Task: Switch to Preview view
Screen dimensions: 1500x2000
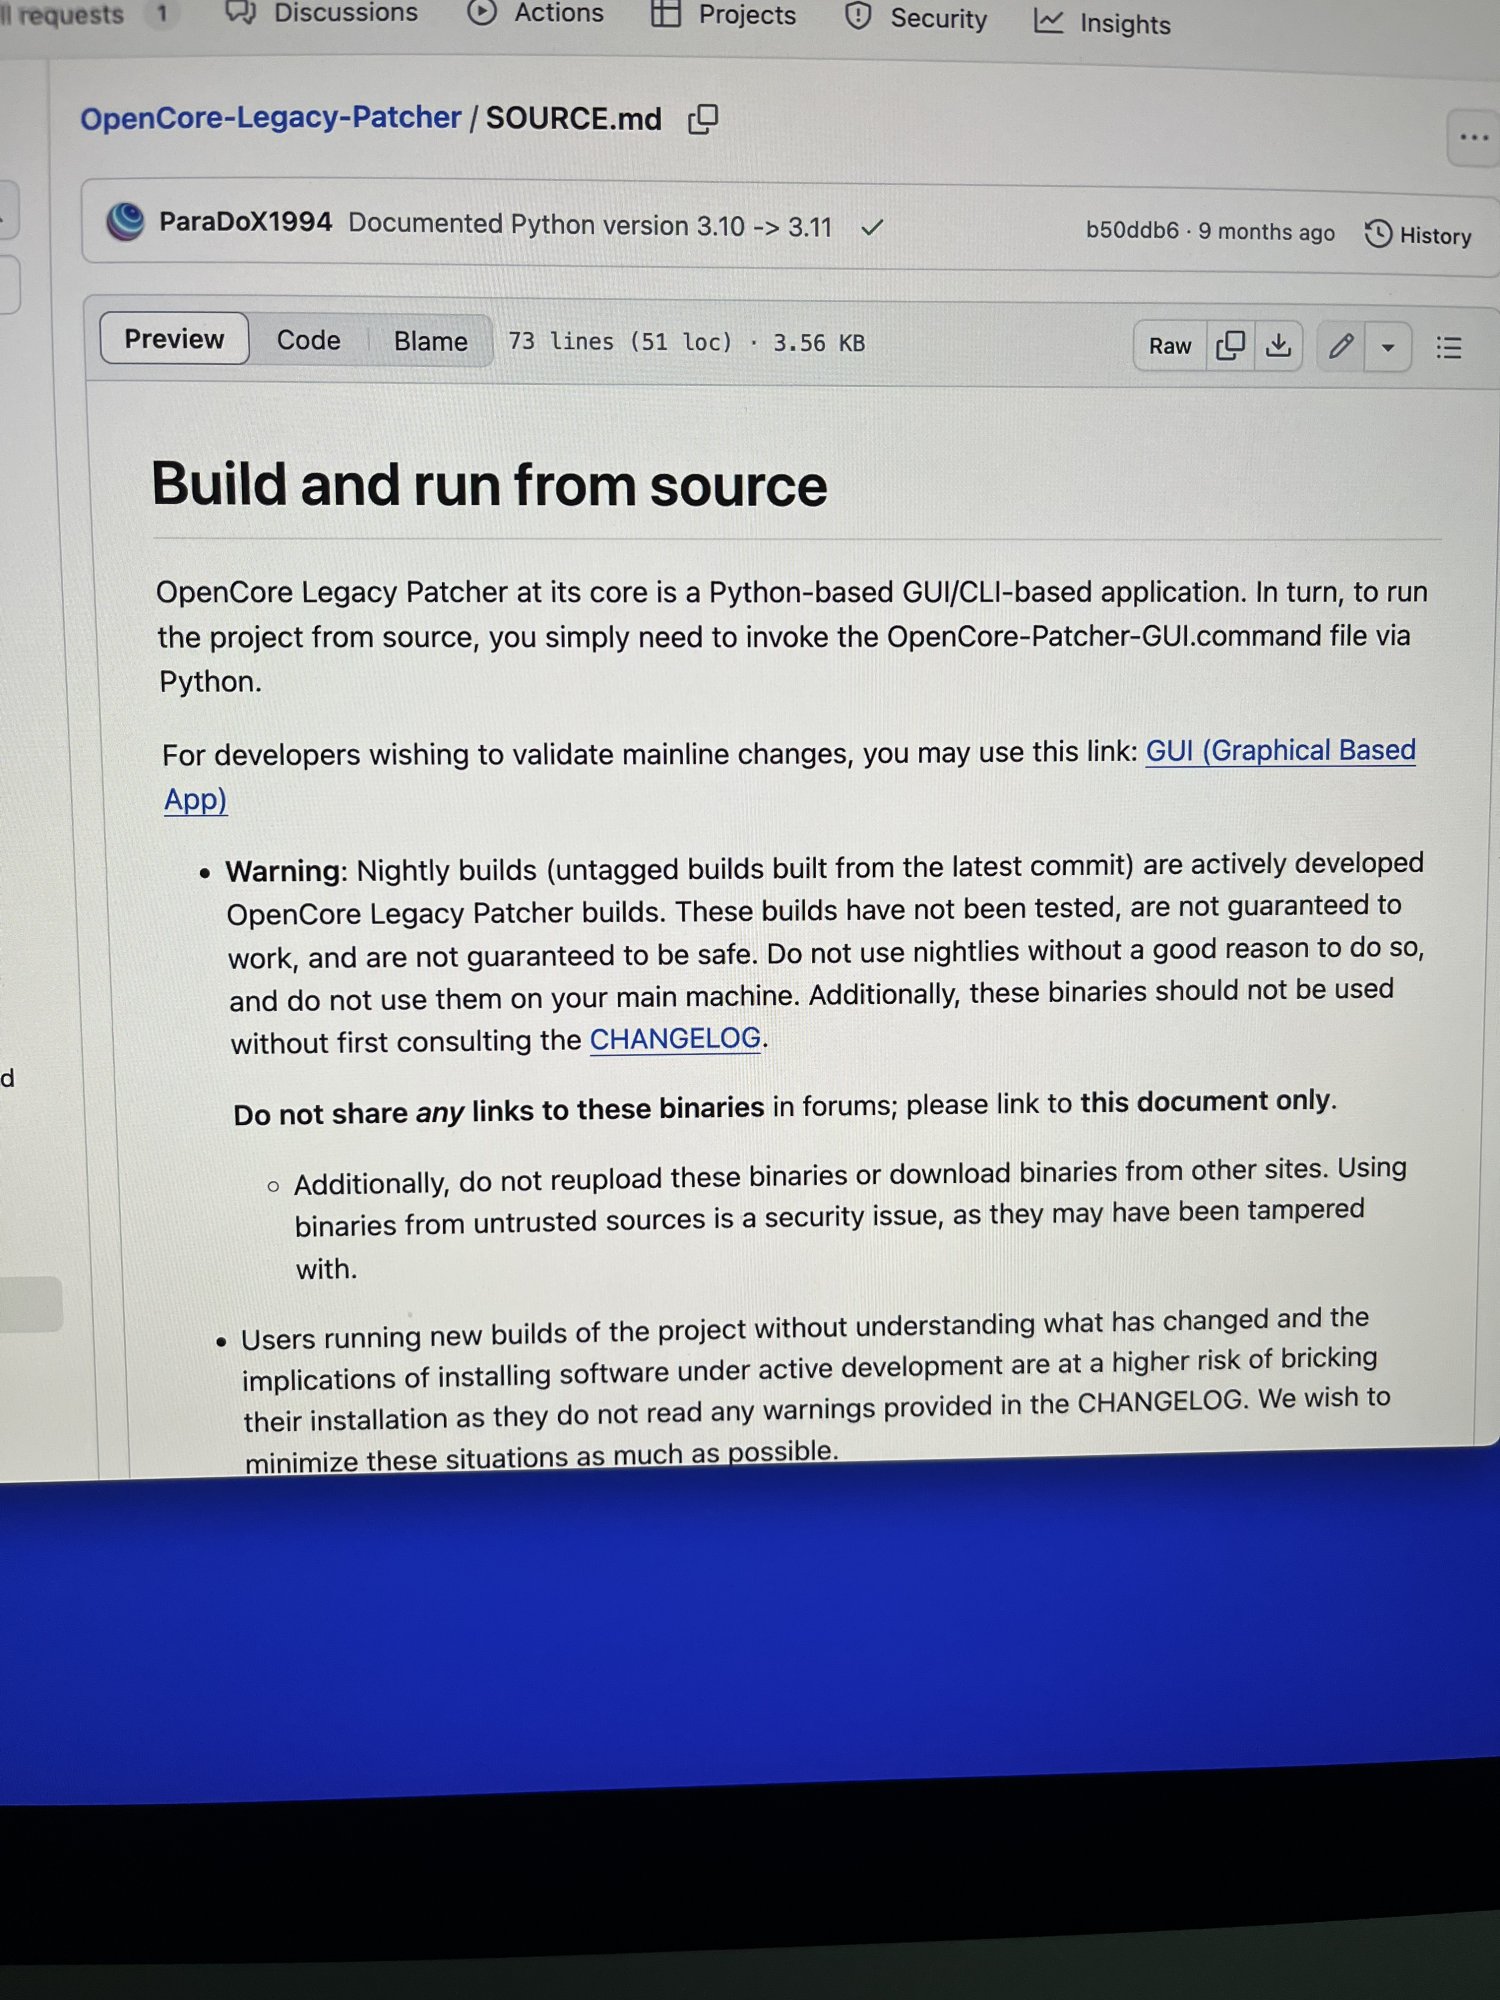Action: [174, 339]
